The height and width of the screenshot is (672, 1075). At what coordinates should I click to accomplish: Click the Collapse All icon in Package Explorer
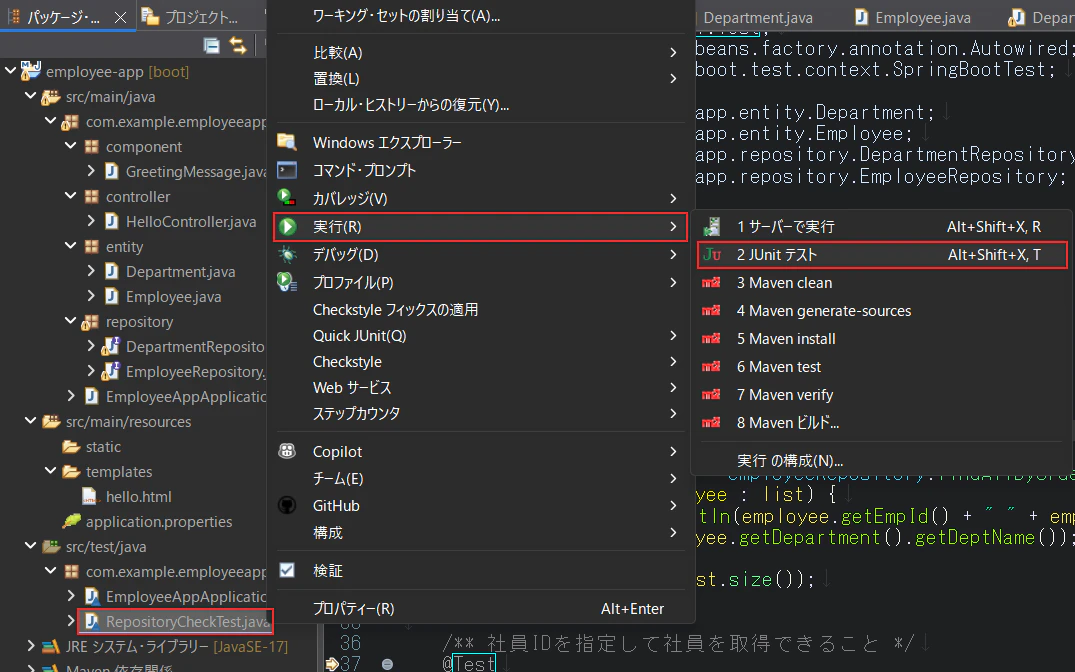pos(212,46)
